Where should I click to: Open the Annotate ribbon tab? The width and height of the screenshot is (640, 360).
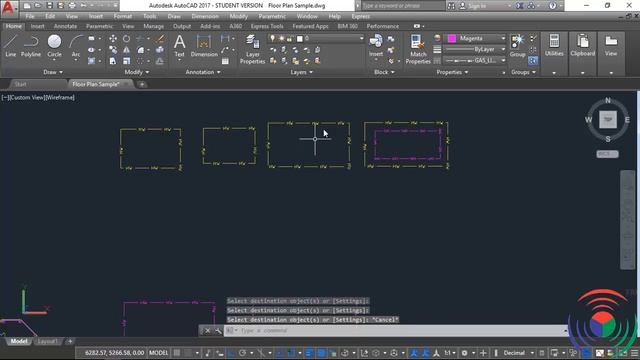pos(65,26)
